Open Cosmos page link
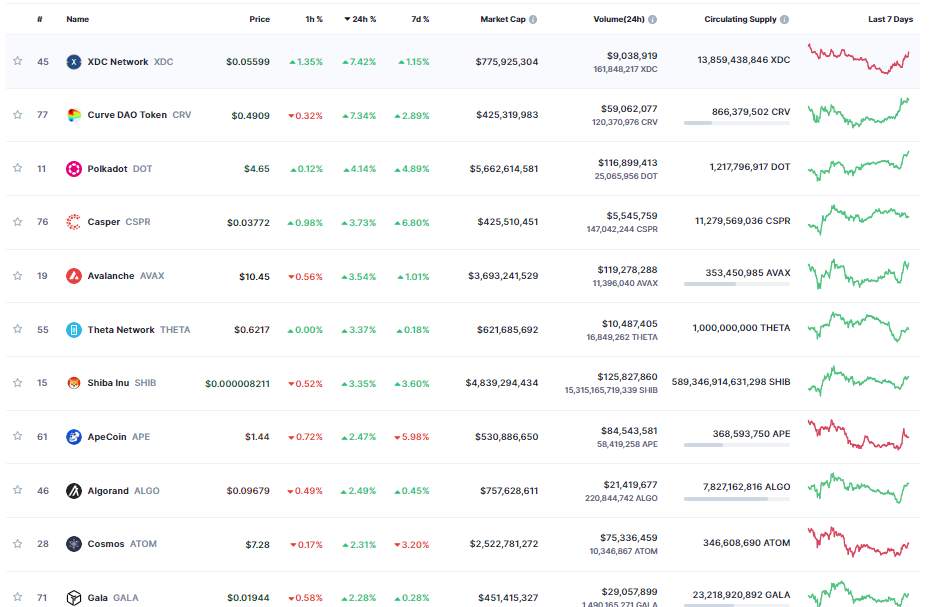934x607 pixels. coord(122,544)
